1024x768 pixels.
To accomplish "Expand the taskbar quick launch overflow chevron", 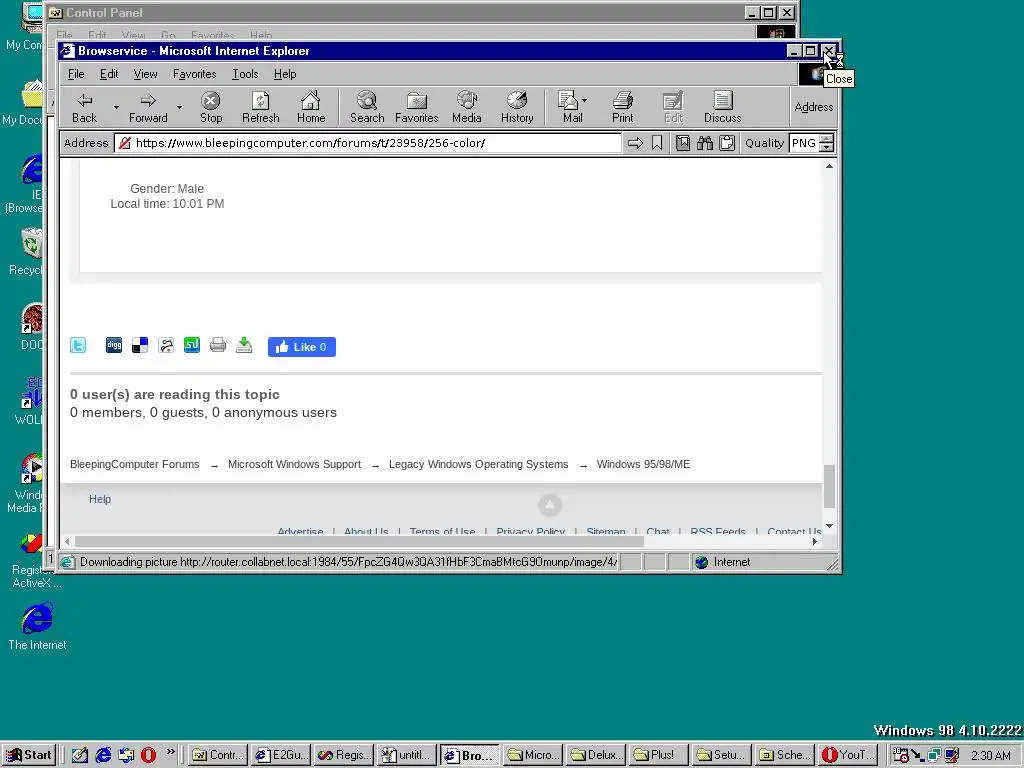I will pyautogui.click(x=170, y=752).
